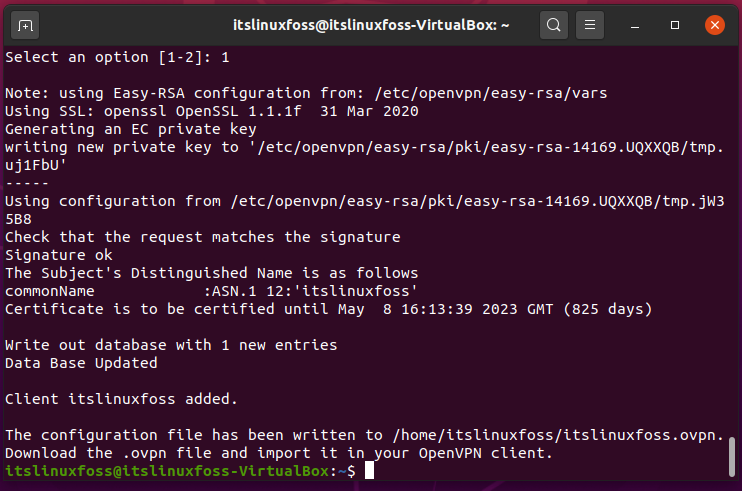
Task: Click the 'Data Base Updated' line
Action: [x=81, y=363]
